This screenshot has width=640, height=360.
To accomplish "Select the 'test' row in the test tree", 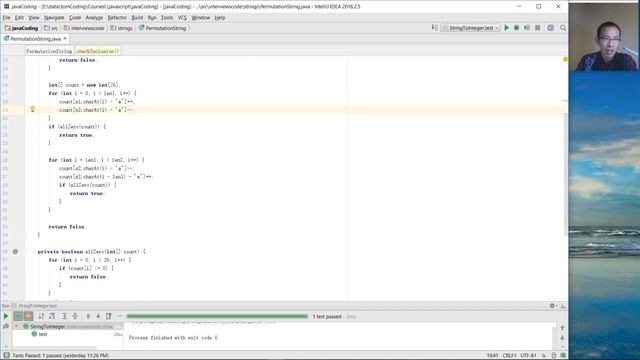I will (x=68, y=334).
